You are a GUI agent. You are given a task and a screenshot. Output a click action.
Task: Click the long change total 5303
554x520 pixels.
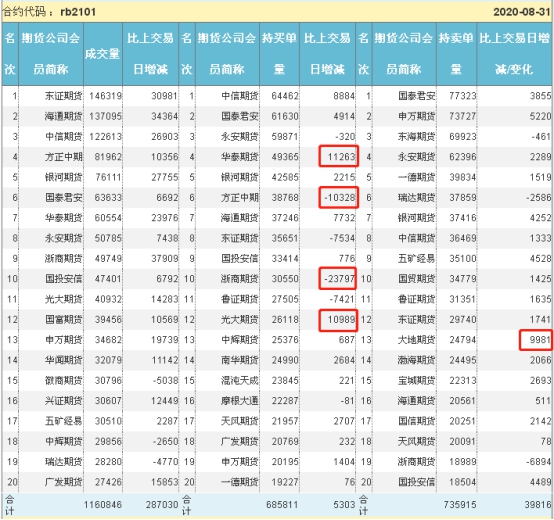(344, 505)
